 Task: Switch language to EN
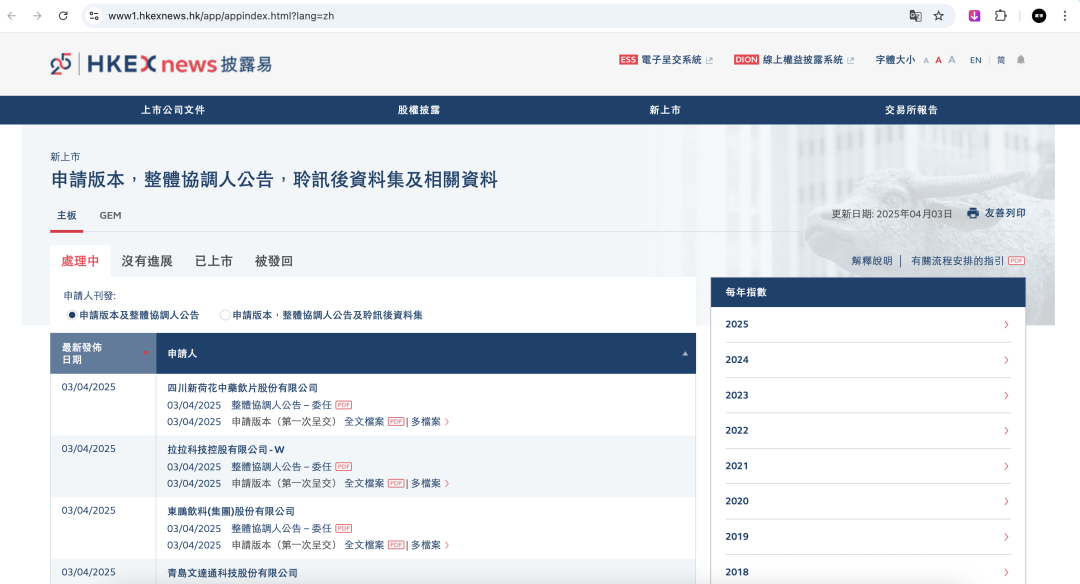pos(975,60)
